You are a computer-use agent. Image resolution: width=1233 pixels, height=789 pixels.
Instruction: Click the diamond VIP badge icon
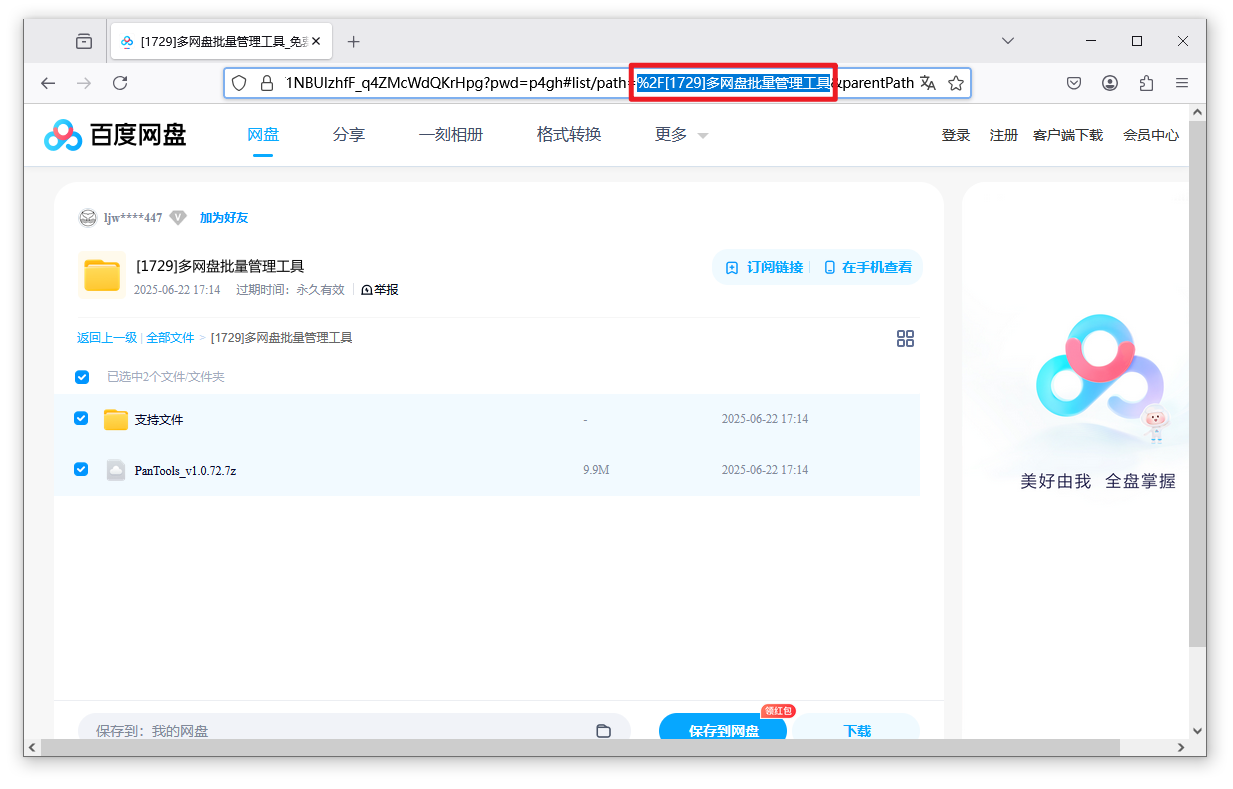point(178,218)
